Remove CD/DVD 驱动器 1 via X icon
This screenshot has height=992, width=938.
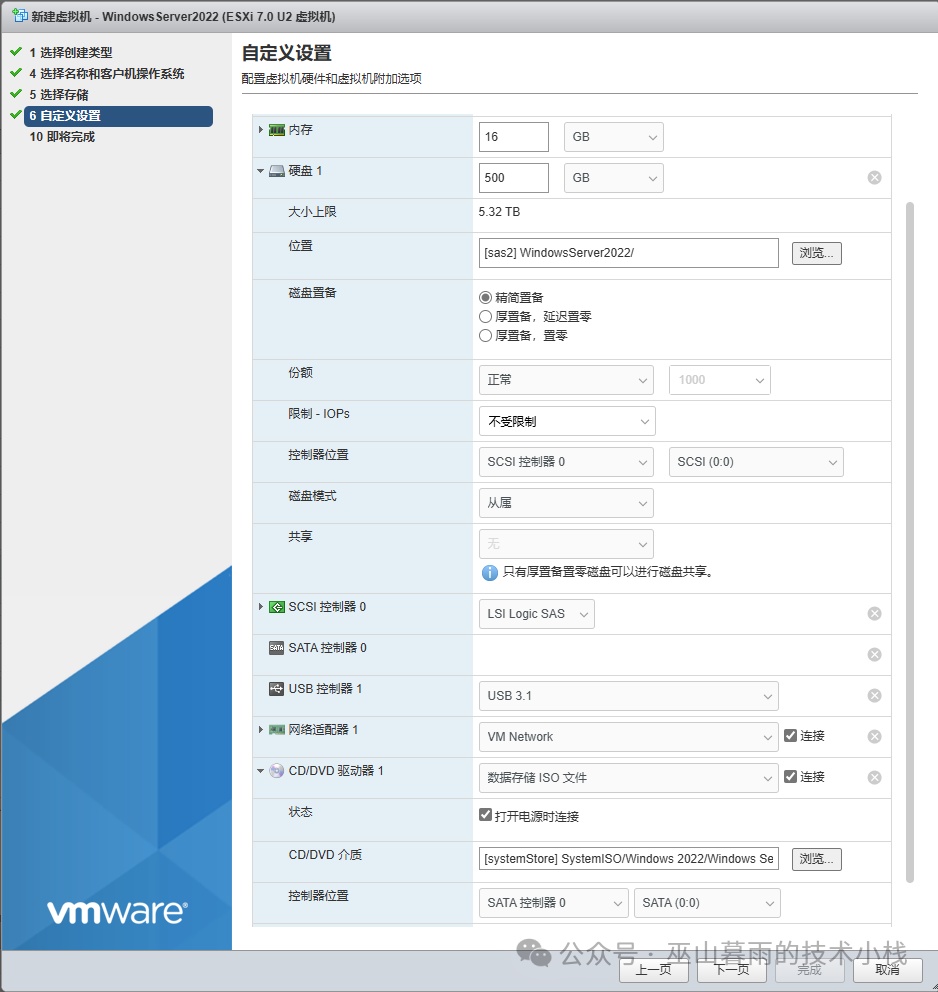[874, 778]
